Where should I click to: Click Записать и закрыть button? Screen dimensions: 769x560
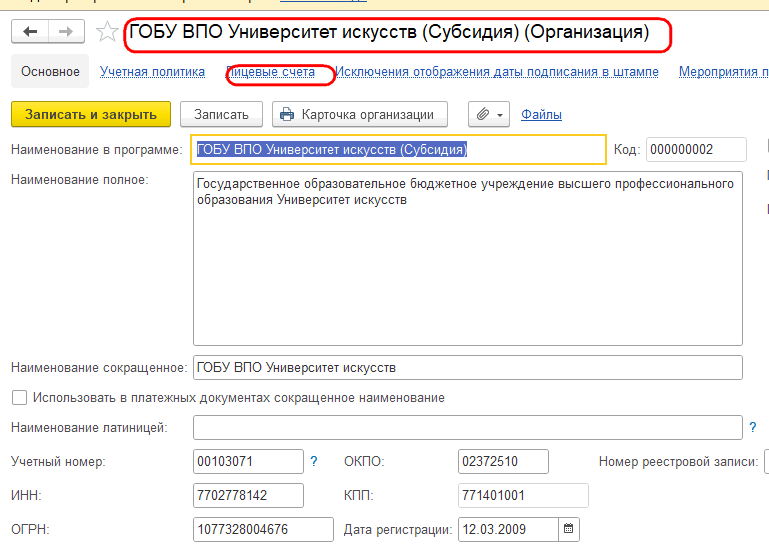(91, 114)
